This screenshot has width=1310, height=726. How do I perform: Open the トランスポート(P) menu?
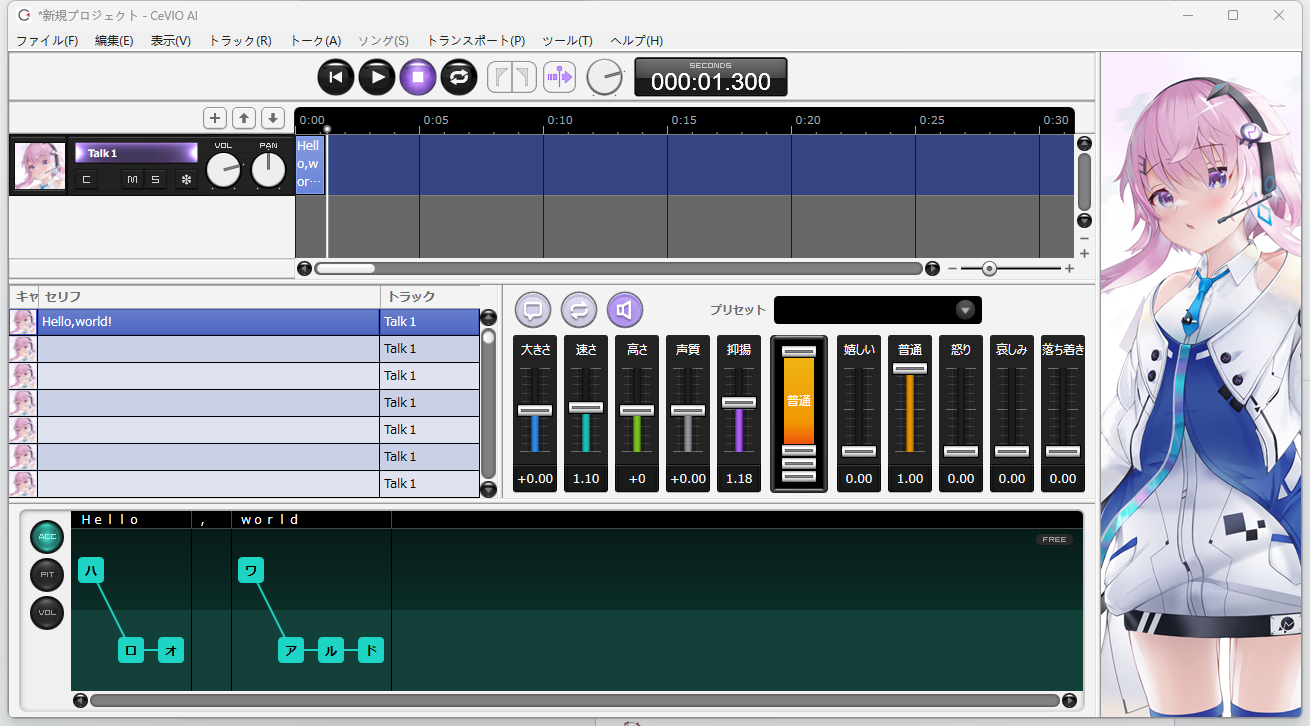click(475, 41)
